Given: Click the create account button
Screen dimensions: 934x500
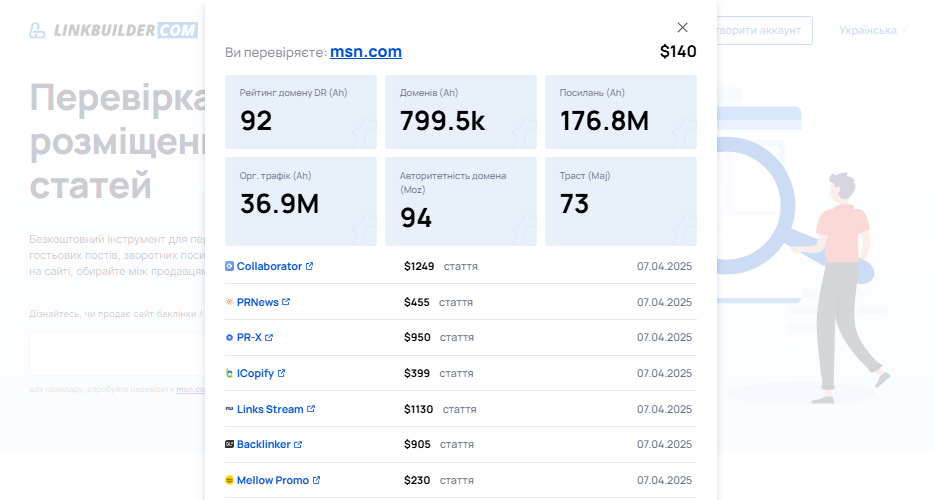Looking at the screenshot, I should click(765, 30).
